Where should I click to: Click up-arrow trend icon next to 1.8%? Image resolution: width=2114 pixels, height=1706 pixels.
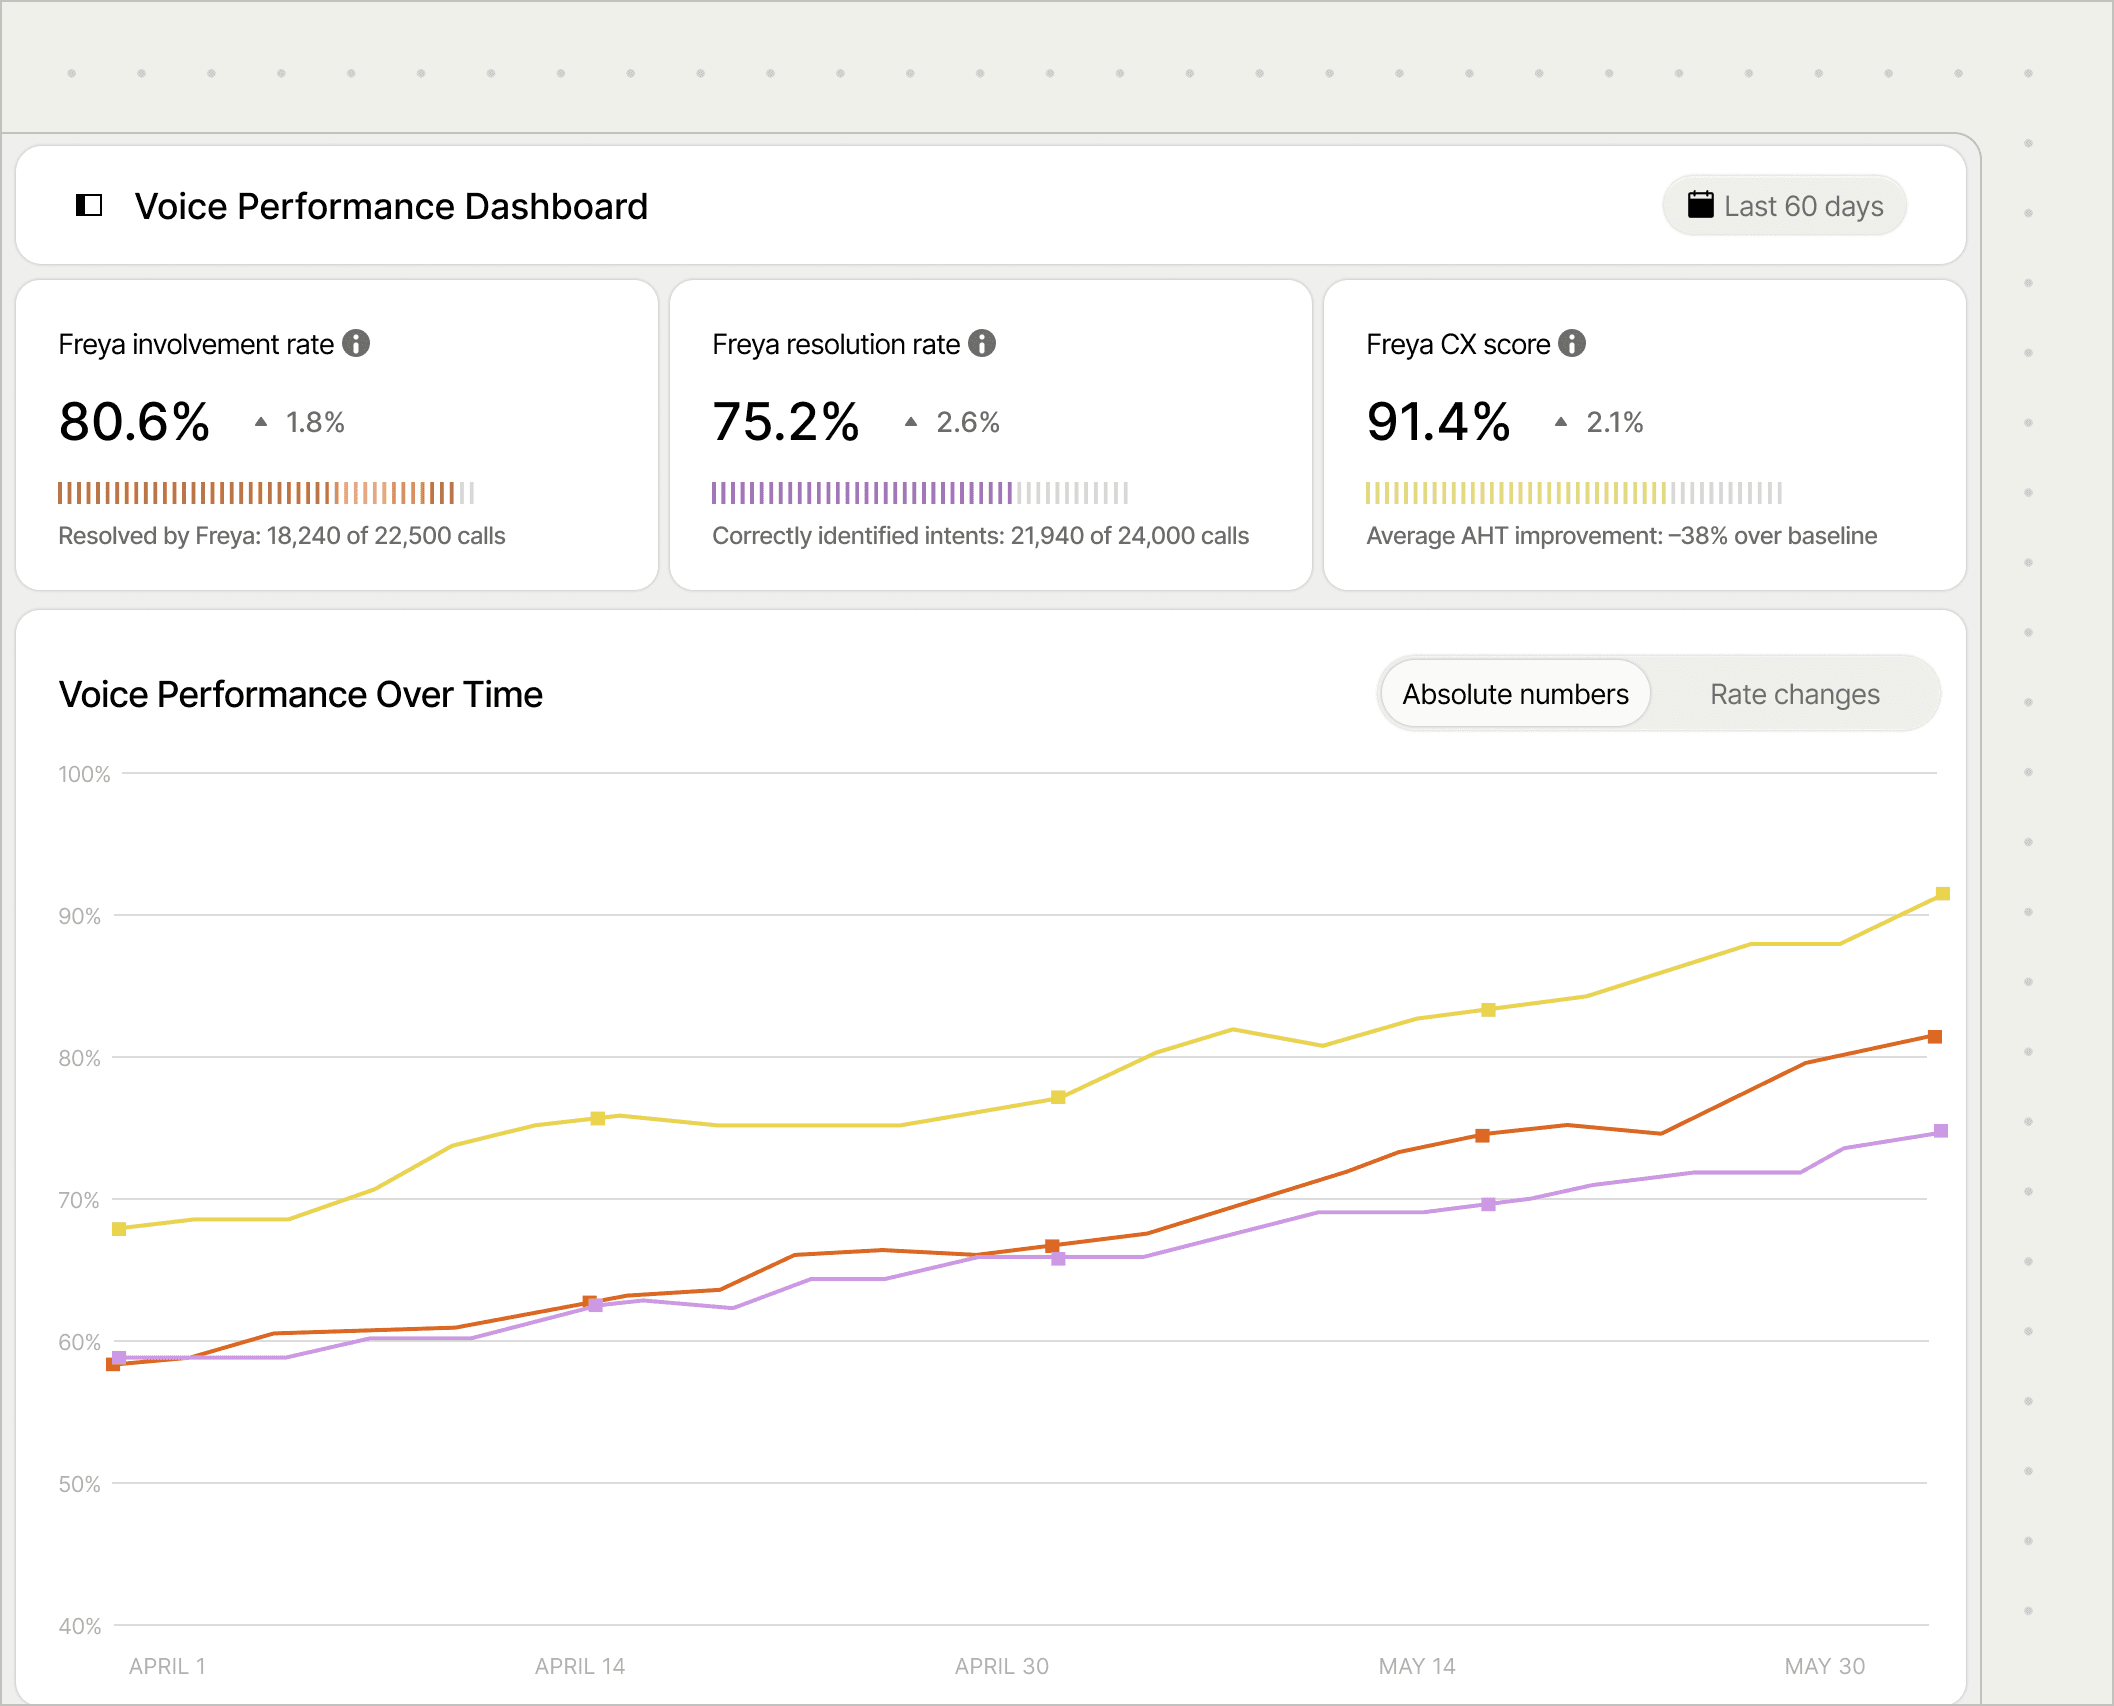[261, 422]
